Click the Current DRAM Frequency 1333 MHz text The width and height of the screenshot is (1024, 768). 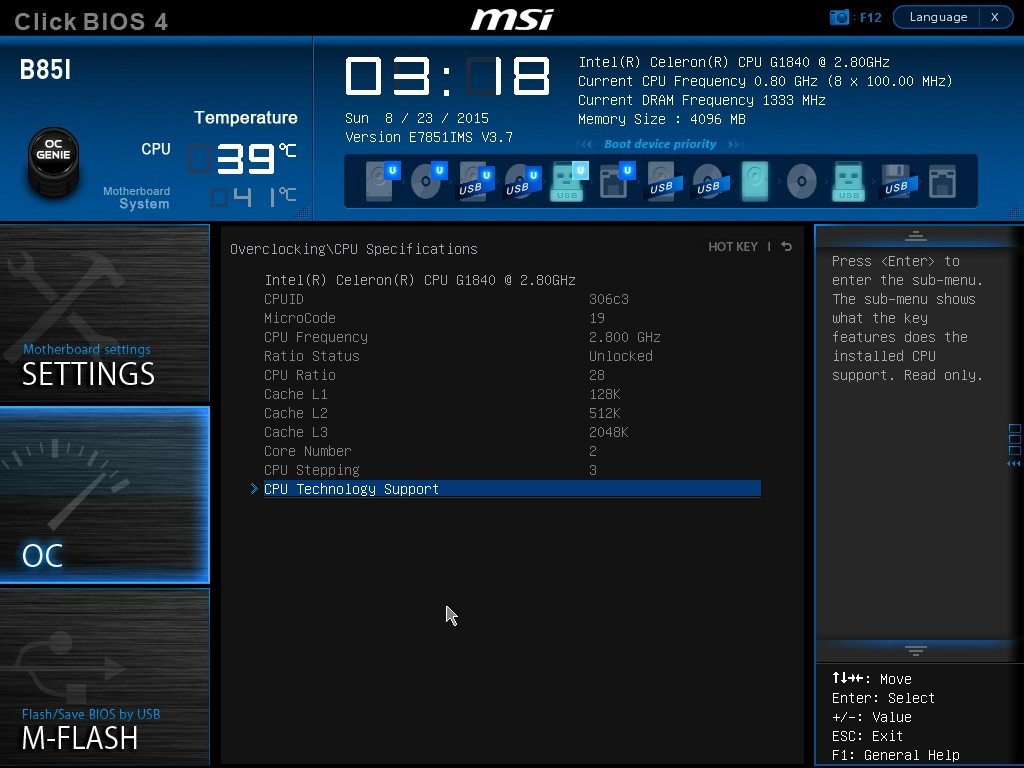tap(701, 100)
